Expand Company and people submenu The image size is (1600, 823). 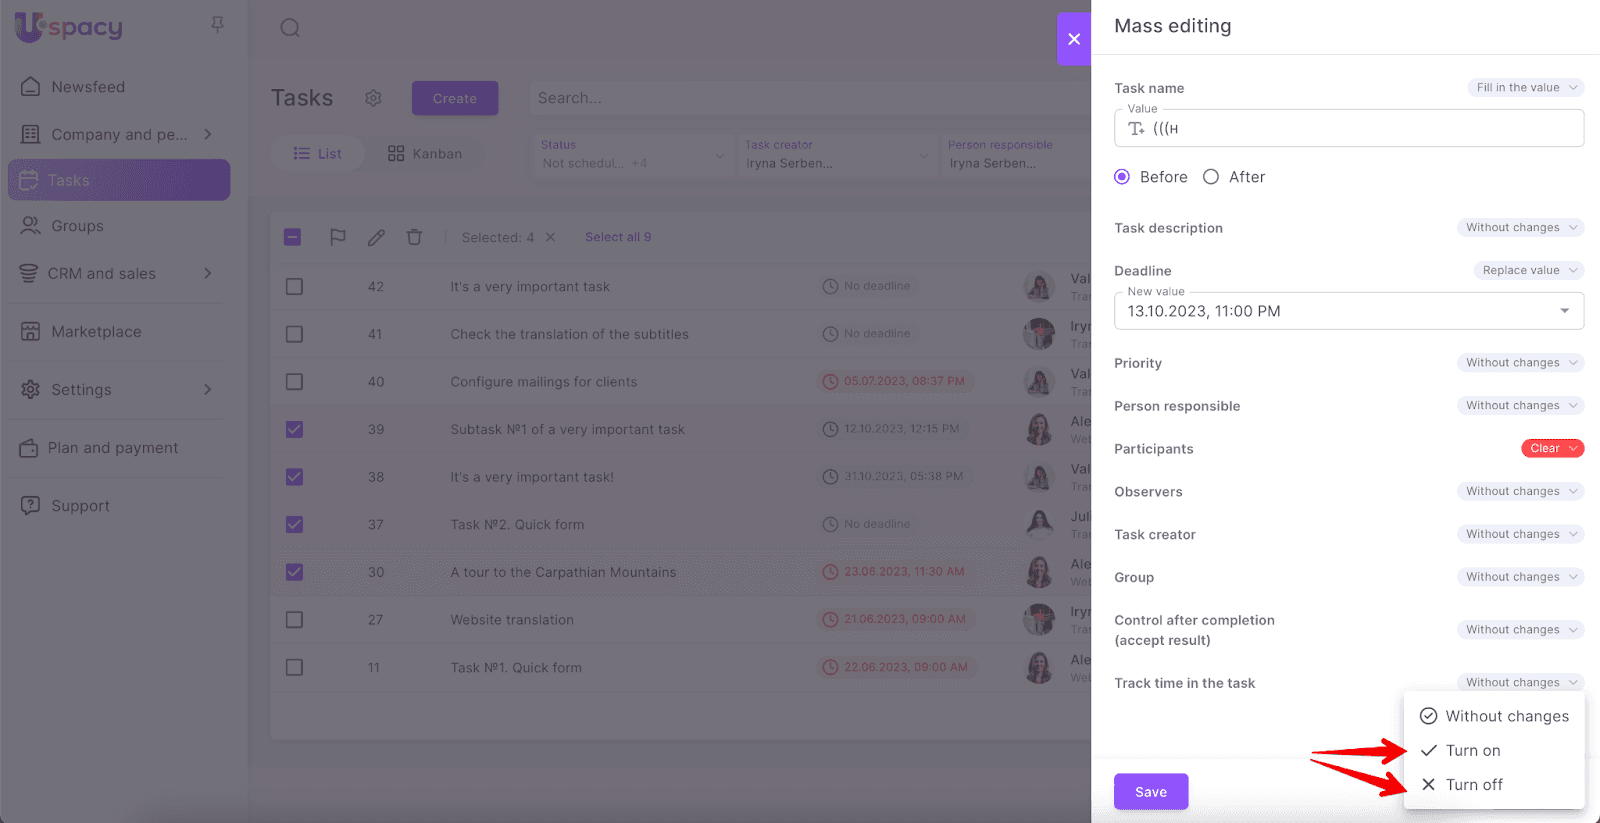coord(208,134)
